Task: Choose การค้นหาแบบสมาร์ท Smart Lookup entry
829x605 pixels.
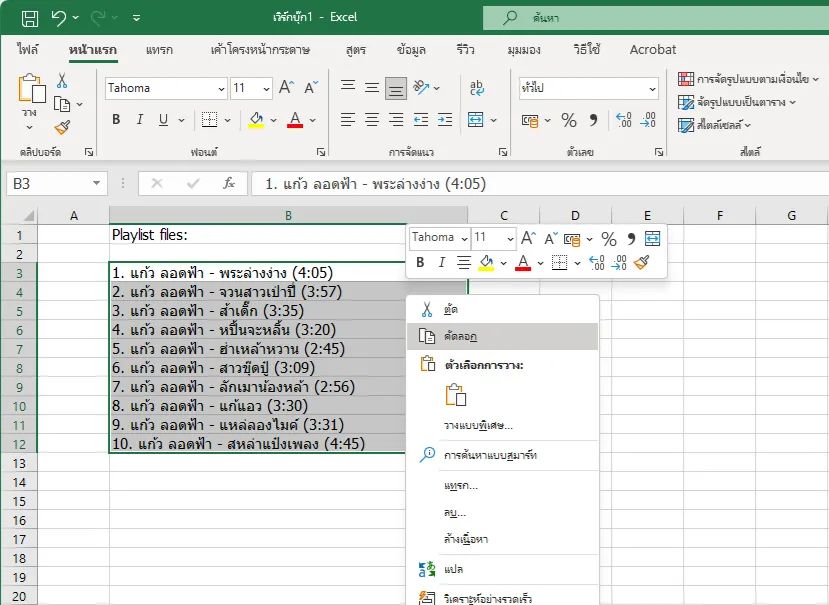Action: (502, 455)
